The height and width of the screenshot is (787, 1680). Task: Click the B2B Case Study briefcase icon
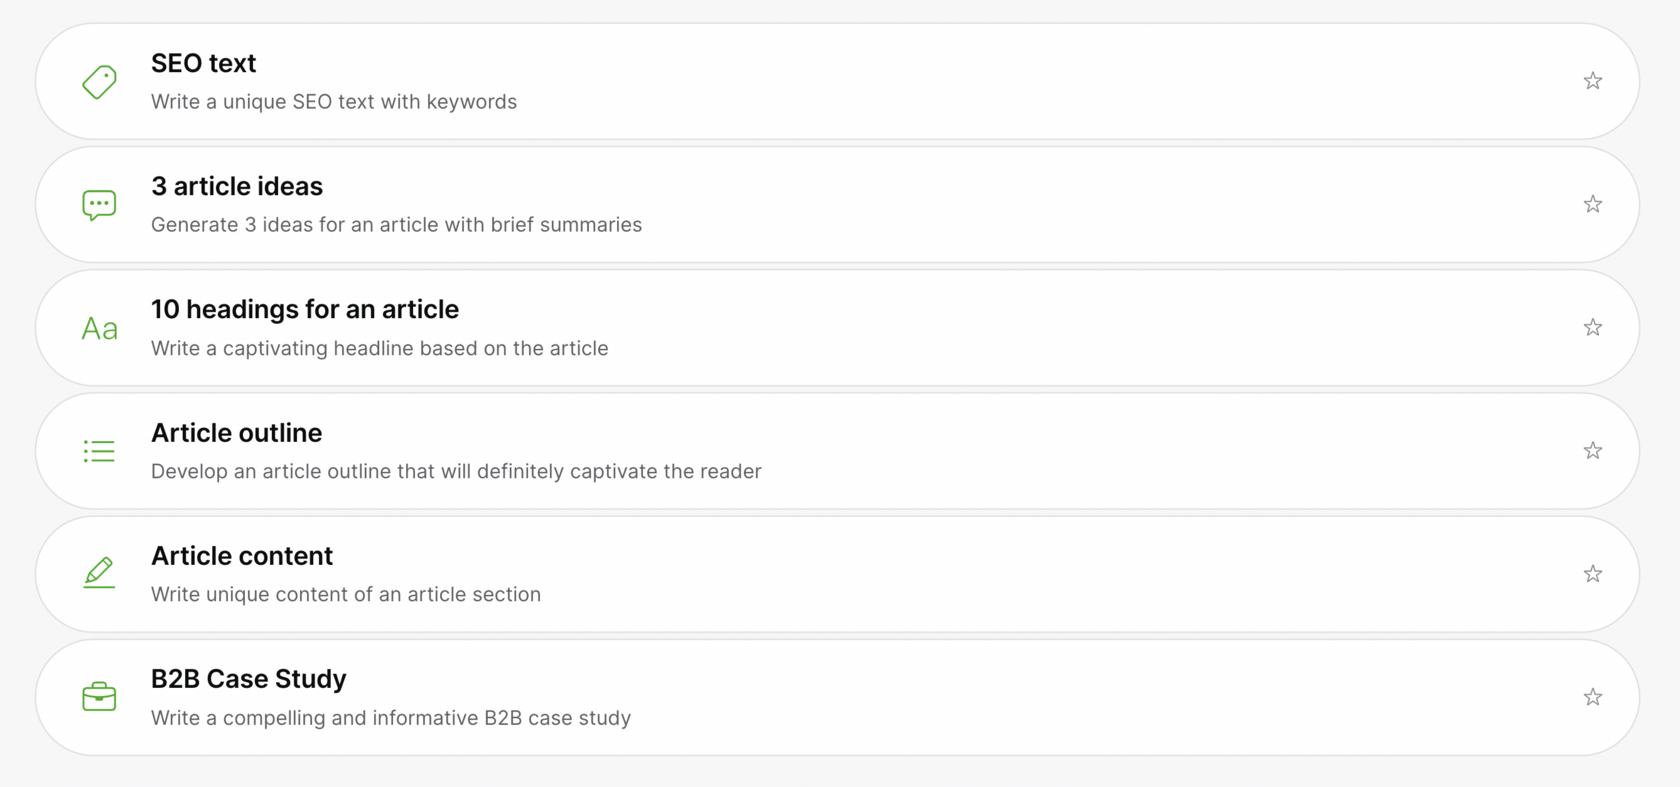99,697
